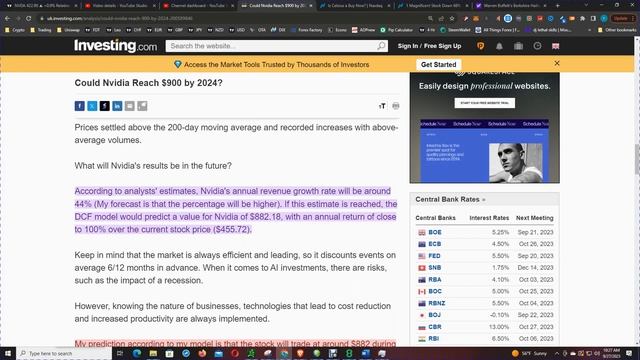Open the notifications bell on Investing.com
This screenshot has width=640, height=360.
coord(499,46)
